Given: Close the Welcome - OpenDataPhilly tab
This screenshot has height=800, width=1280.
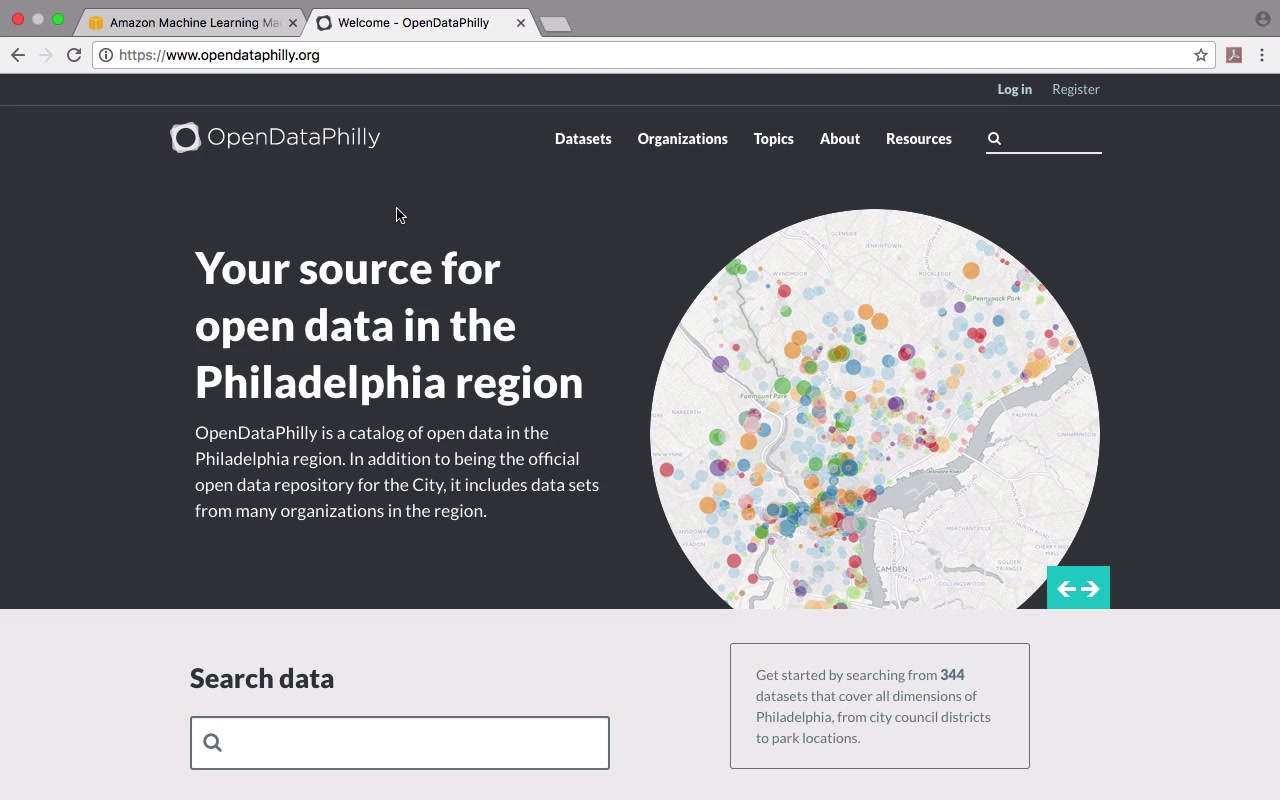Looking at the screenshot, I should coord(521,22).
